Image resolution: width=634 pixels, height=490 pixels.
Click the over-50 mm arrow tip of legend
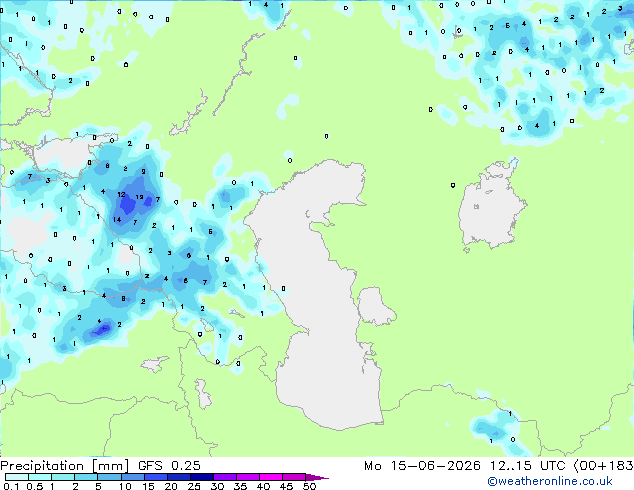tap(317, 478)
